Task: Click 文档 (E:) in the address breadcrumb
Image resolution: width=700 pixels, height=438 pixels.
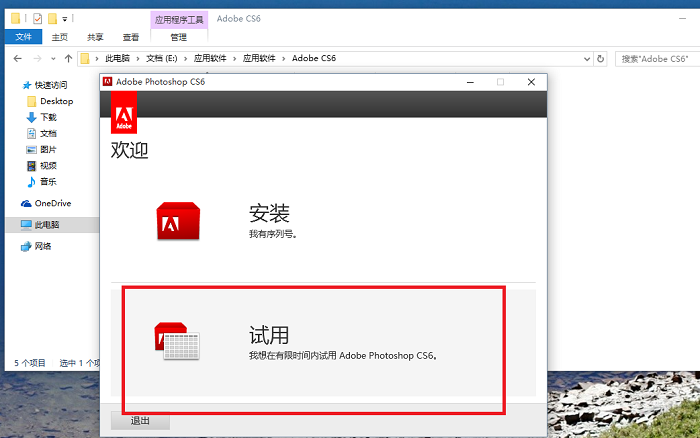Action: coord(162,58)
